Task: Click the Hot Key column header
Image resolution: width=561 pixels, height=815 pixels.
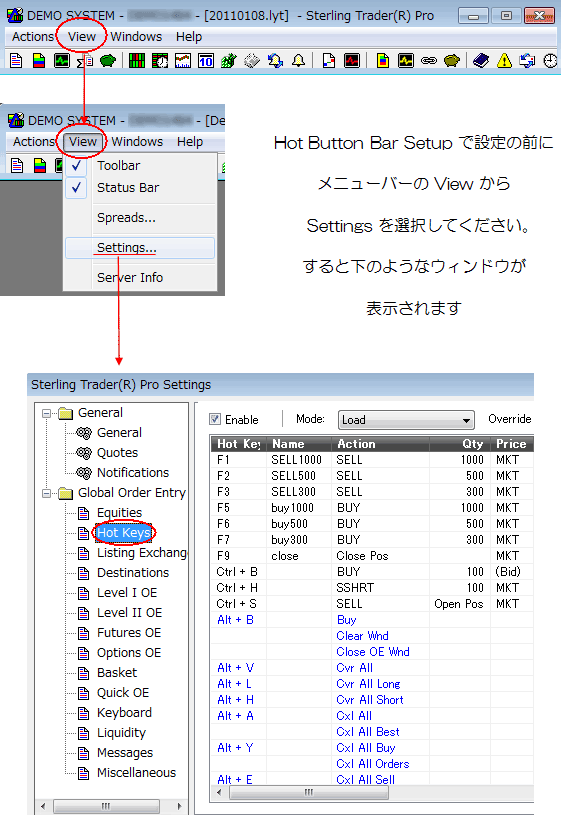Action: 239,444
